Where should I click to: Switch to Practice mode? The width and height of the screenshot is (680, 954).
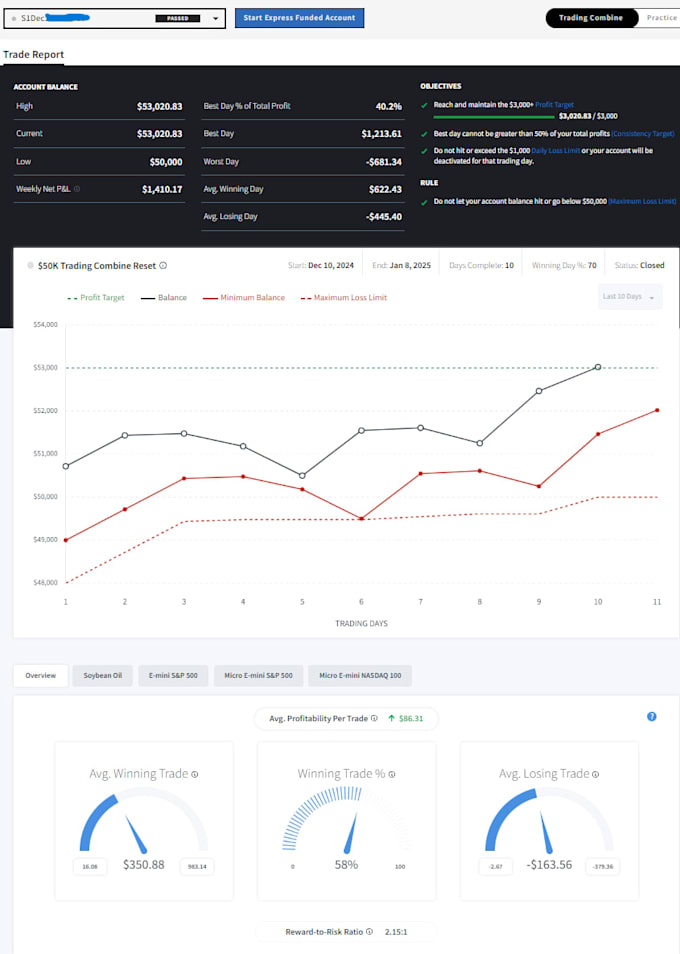tap(661, 18)
